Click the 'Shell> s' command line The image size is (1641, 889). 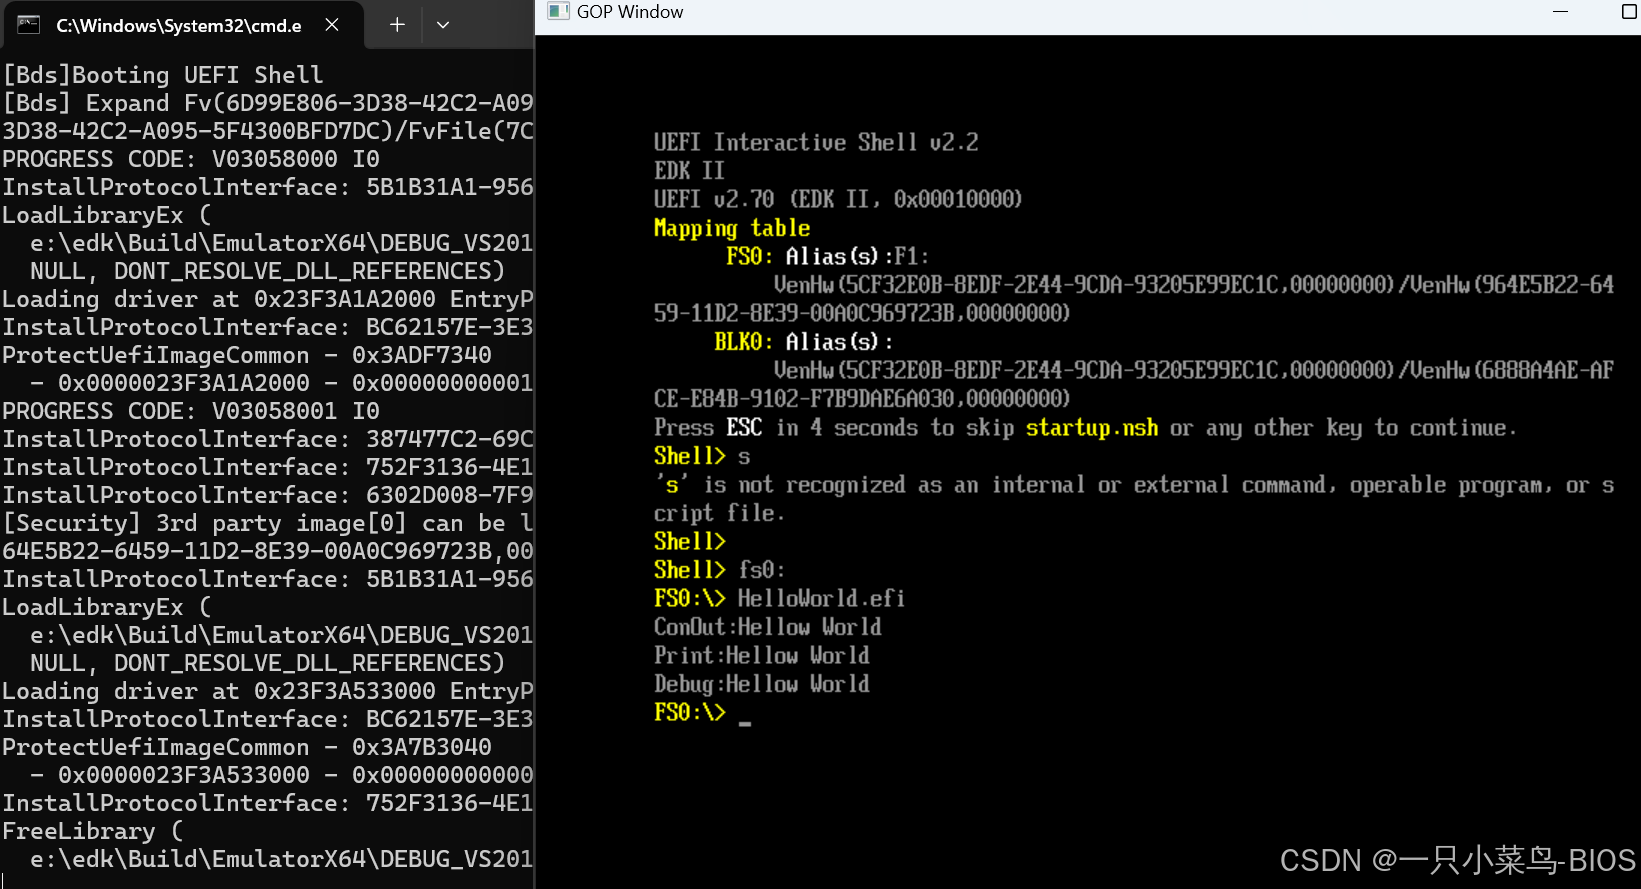coord(702,456)
